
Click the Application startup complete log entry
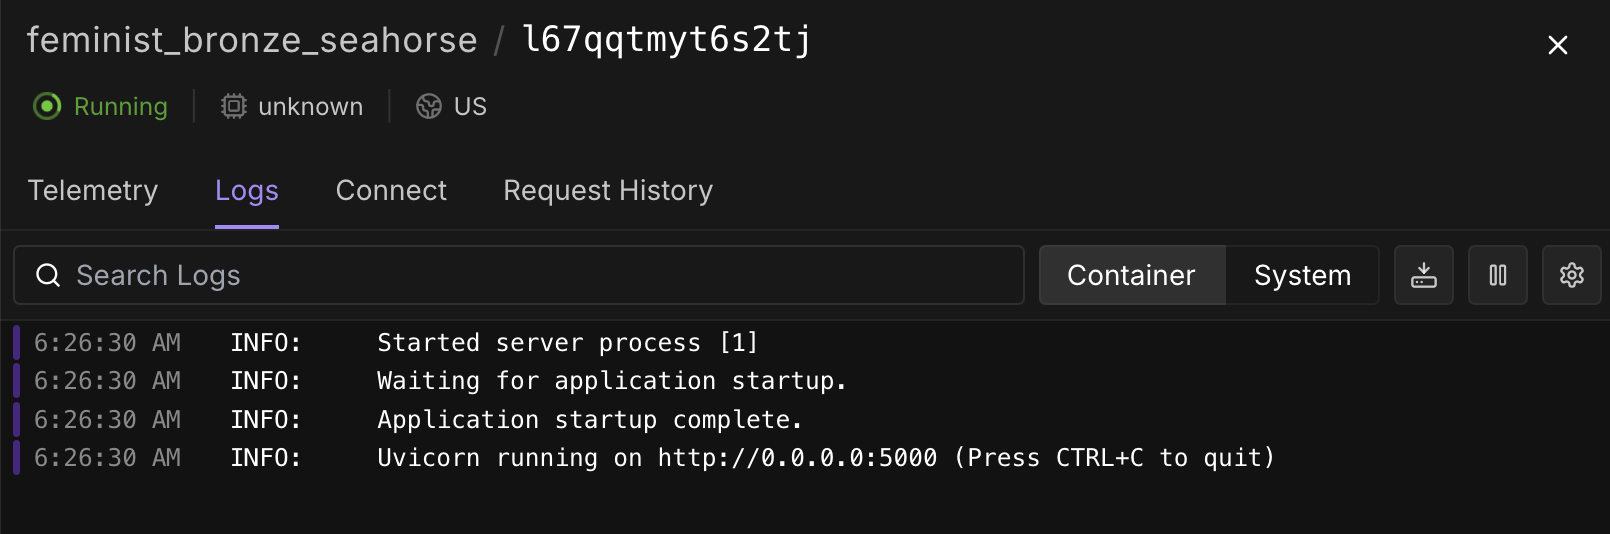(x=589, y=420)
